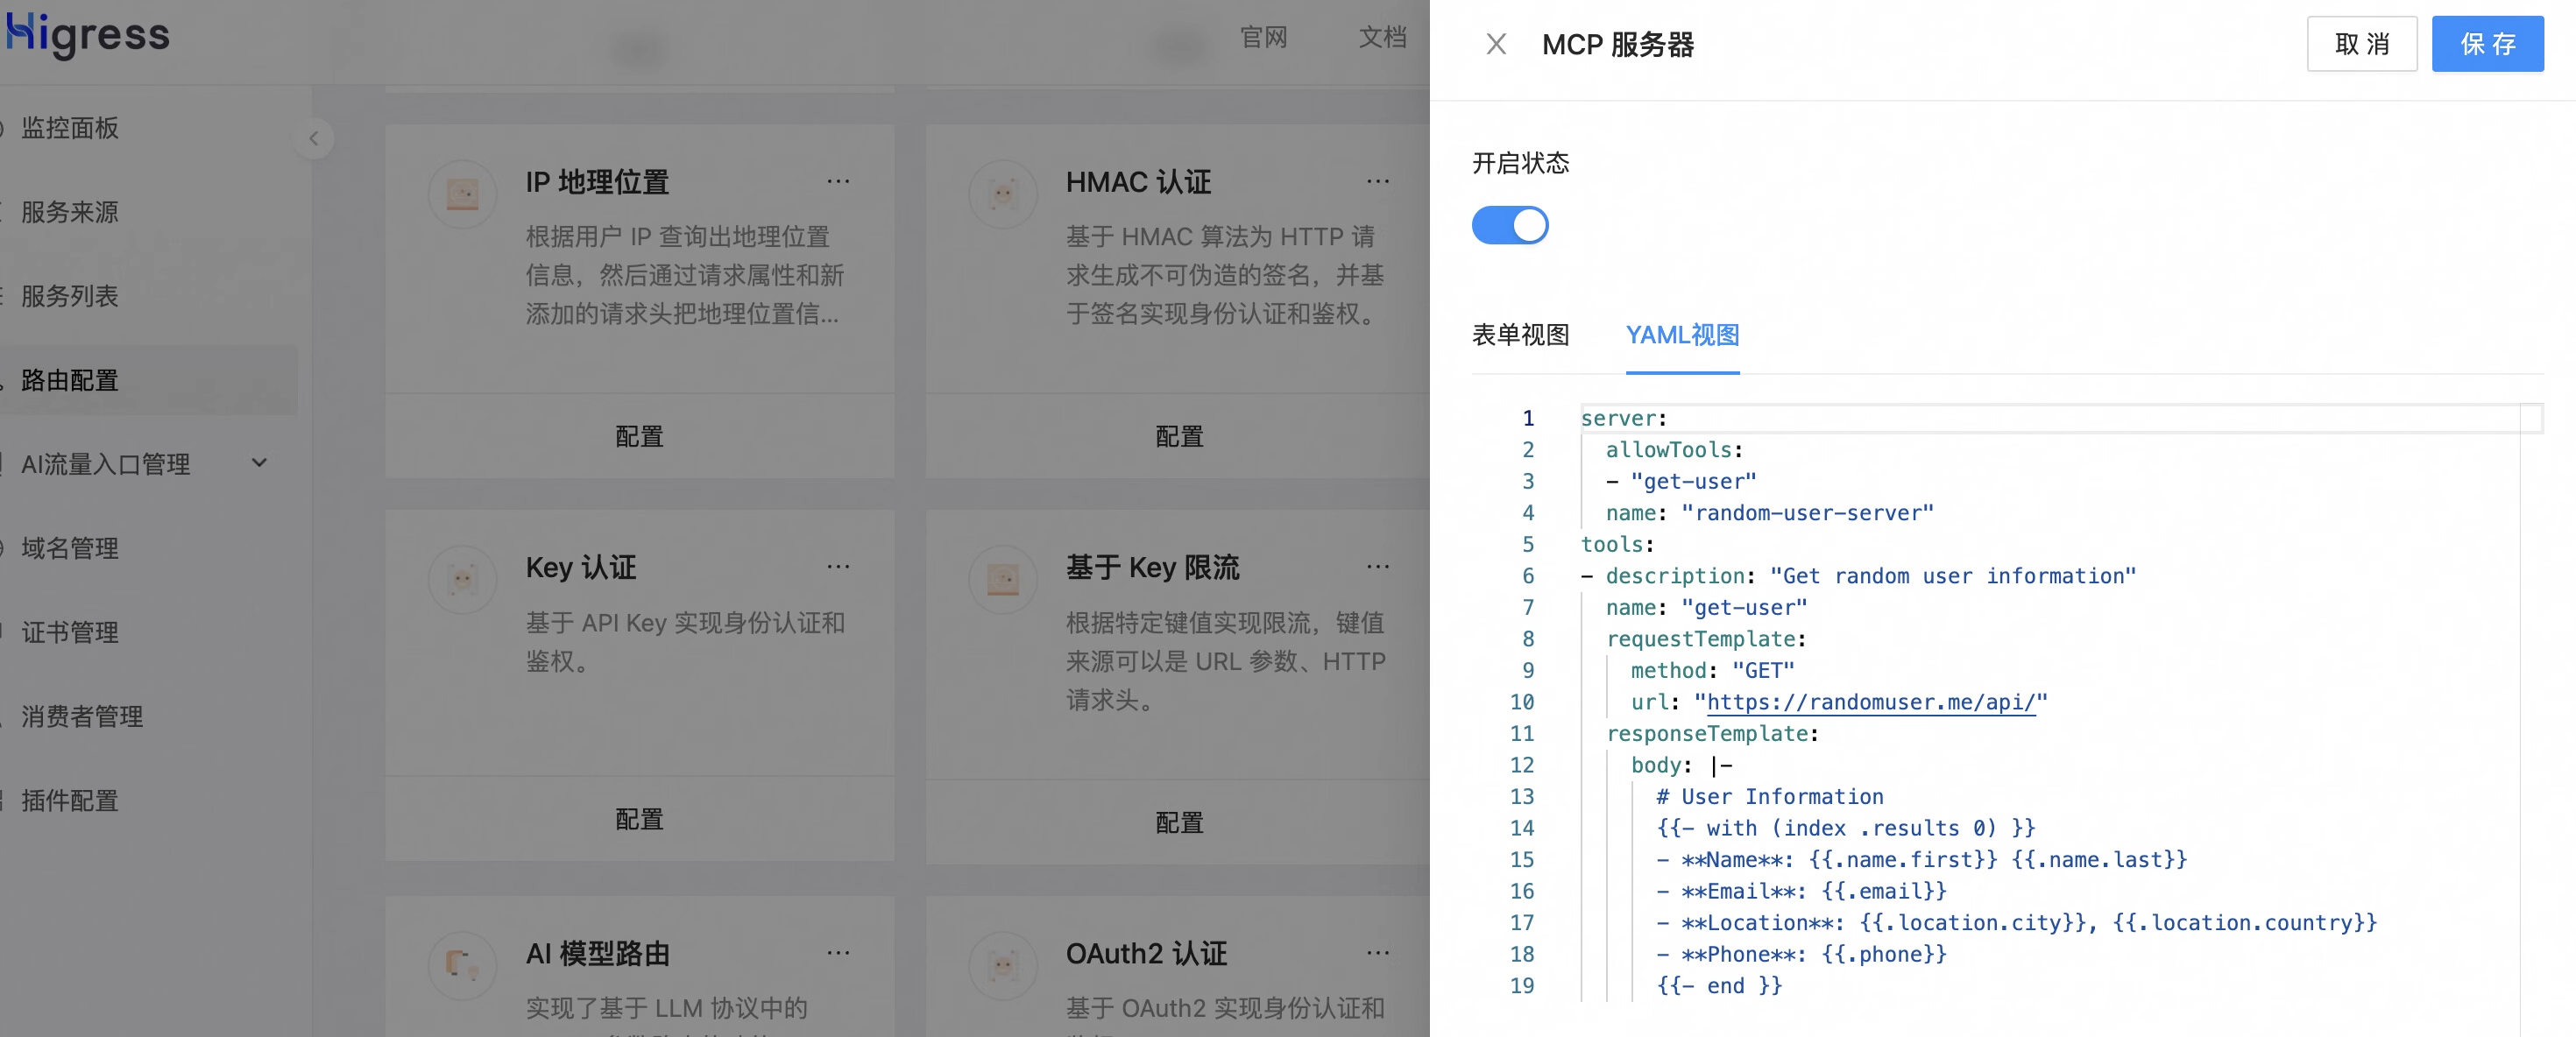Viewport: 2576px width, 1037px height.
Task: Open more options on Key 认证 card
Action: coord(838,567)
